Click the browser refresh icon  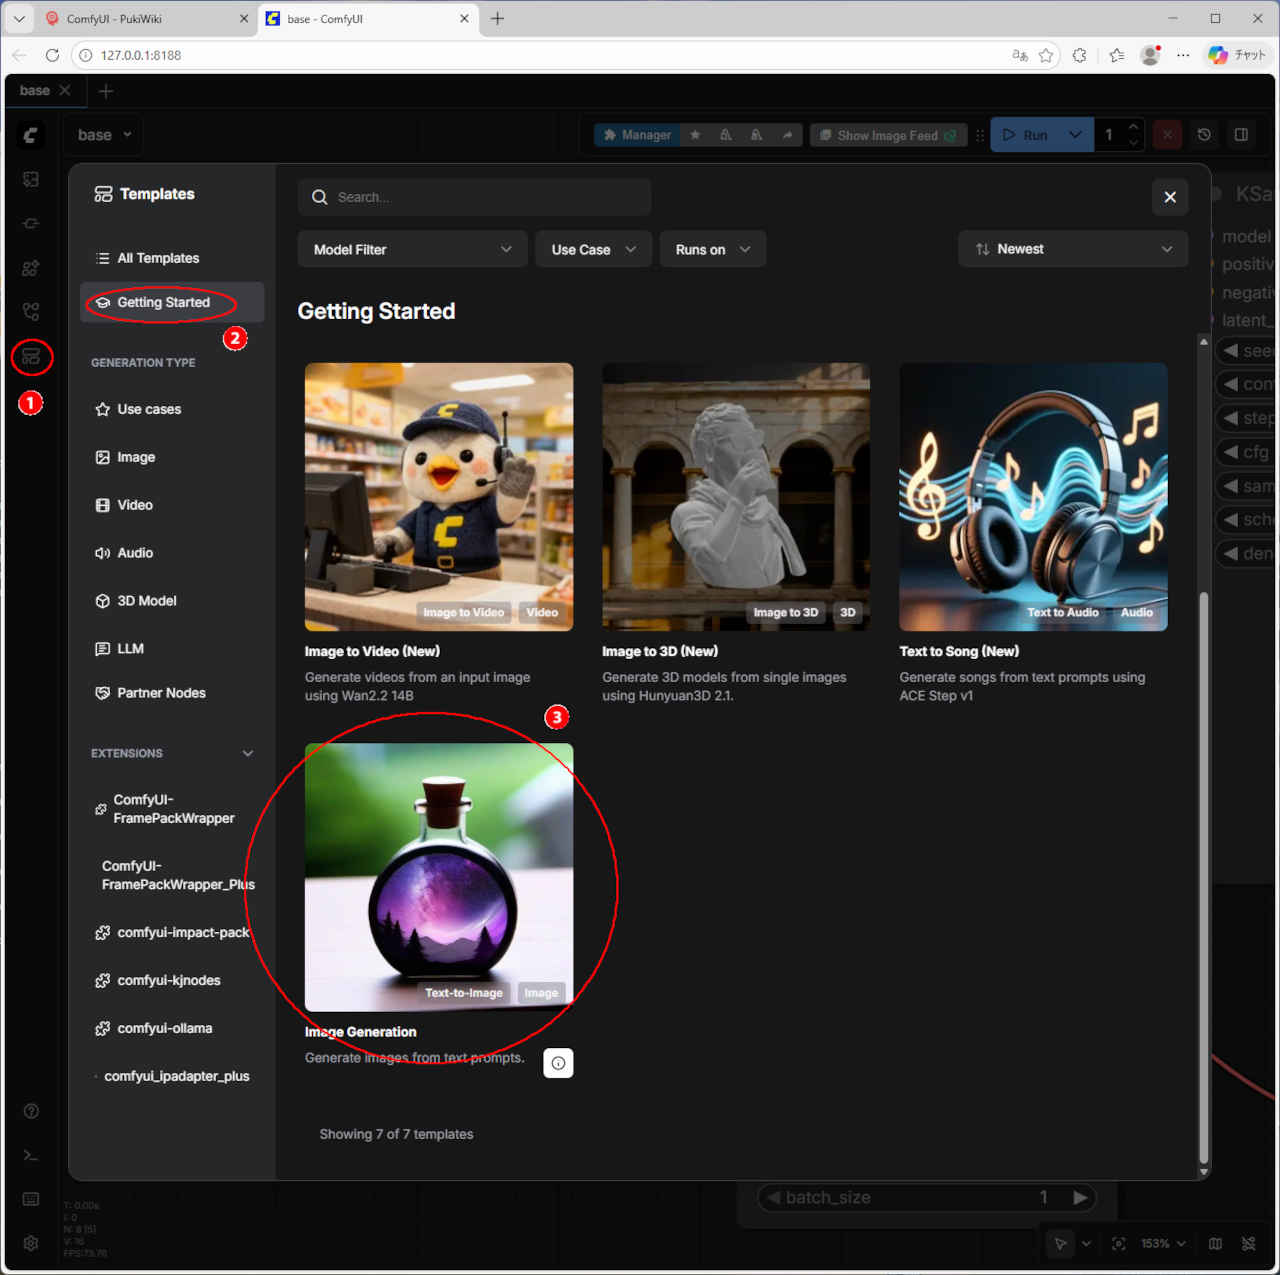click(52, 55)
